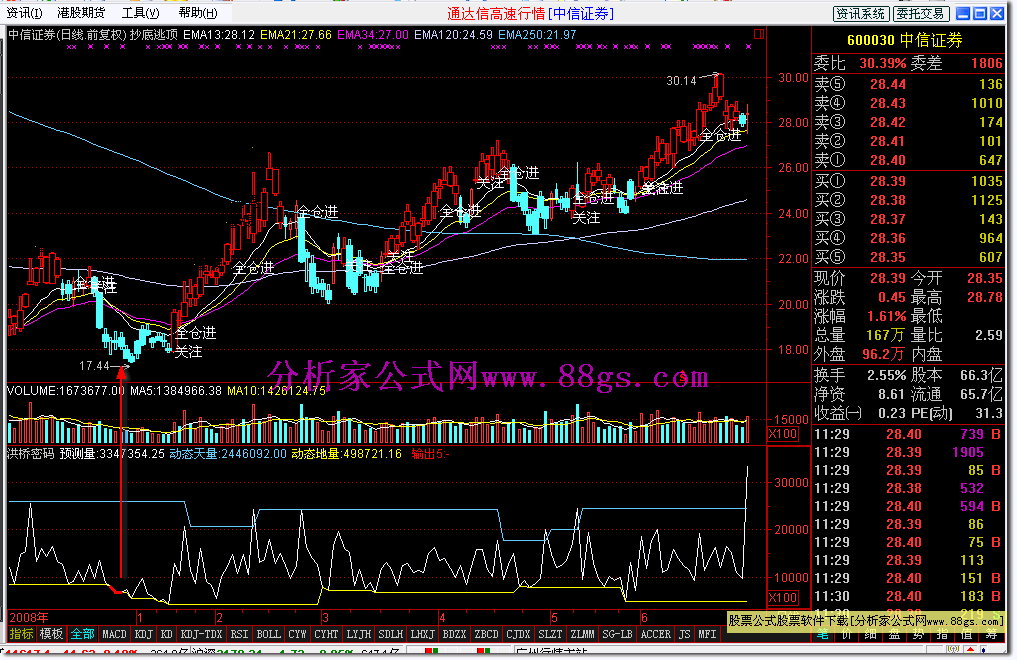Switch to the CYW indicator tab

tap(297, 634)
